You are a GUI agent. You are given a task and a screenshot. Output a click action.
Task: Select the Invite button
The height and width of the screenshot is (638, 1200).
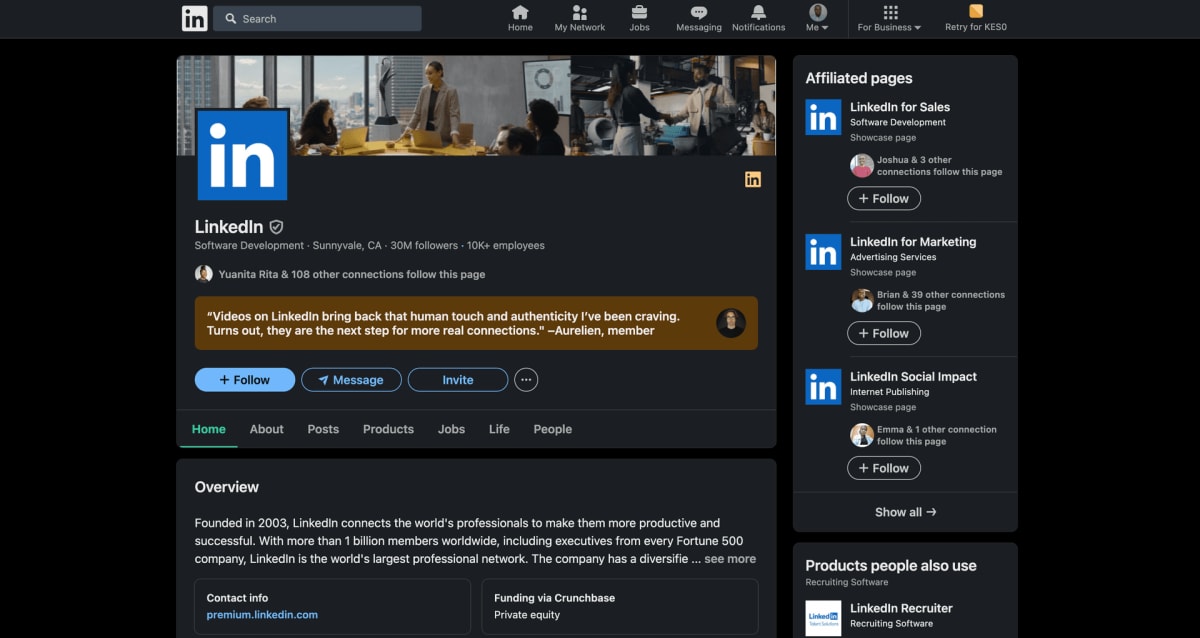pyautogui.click(x=458, y=380)
